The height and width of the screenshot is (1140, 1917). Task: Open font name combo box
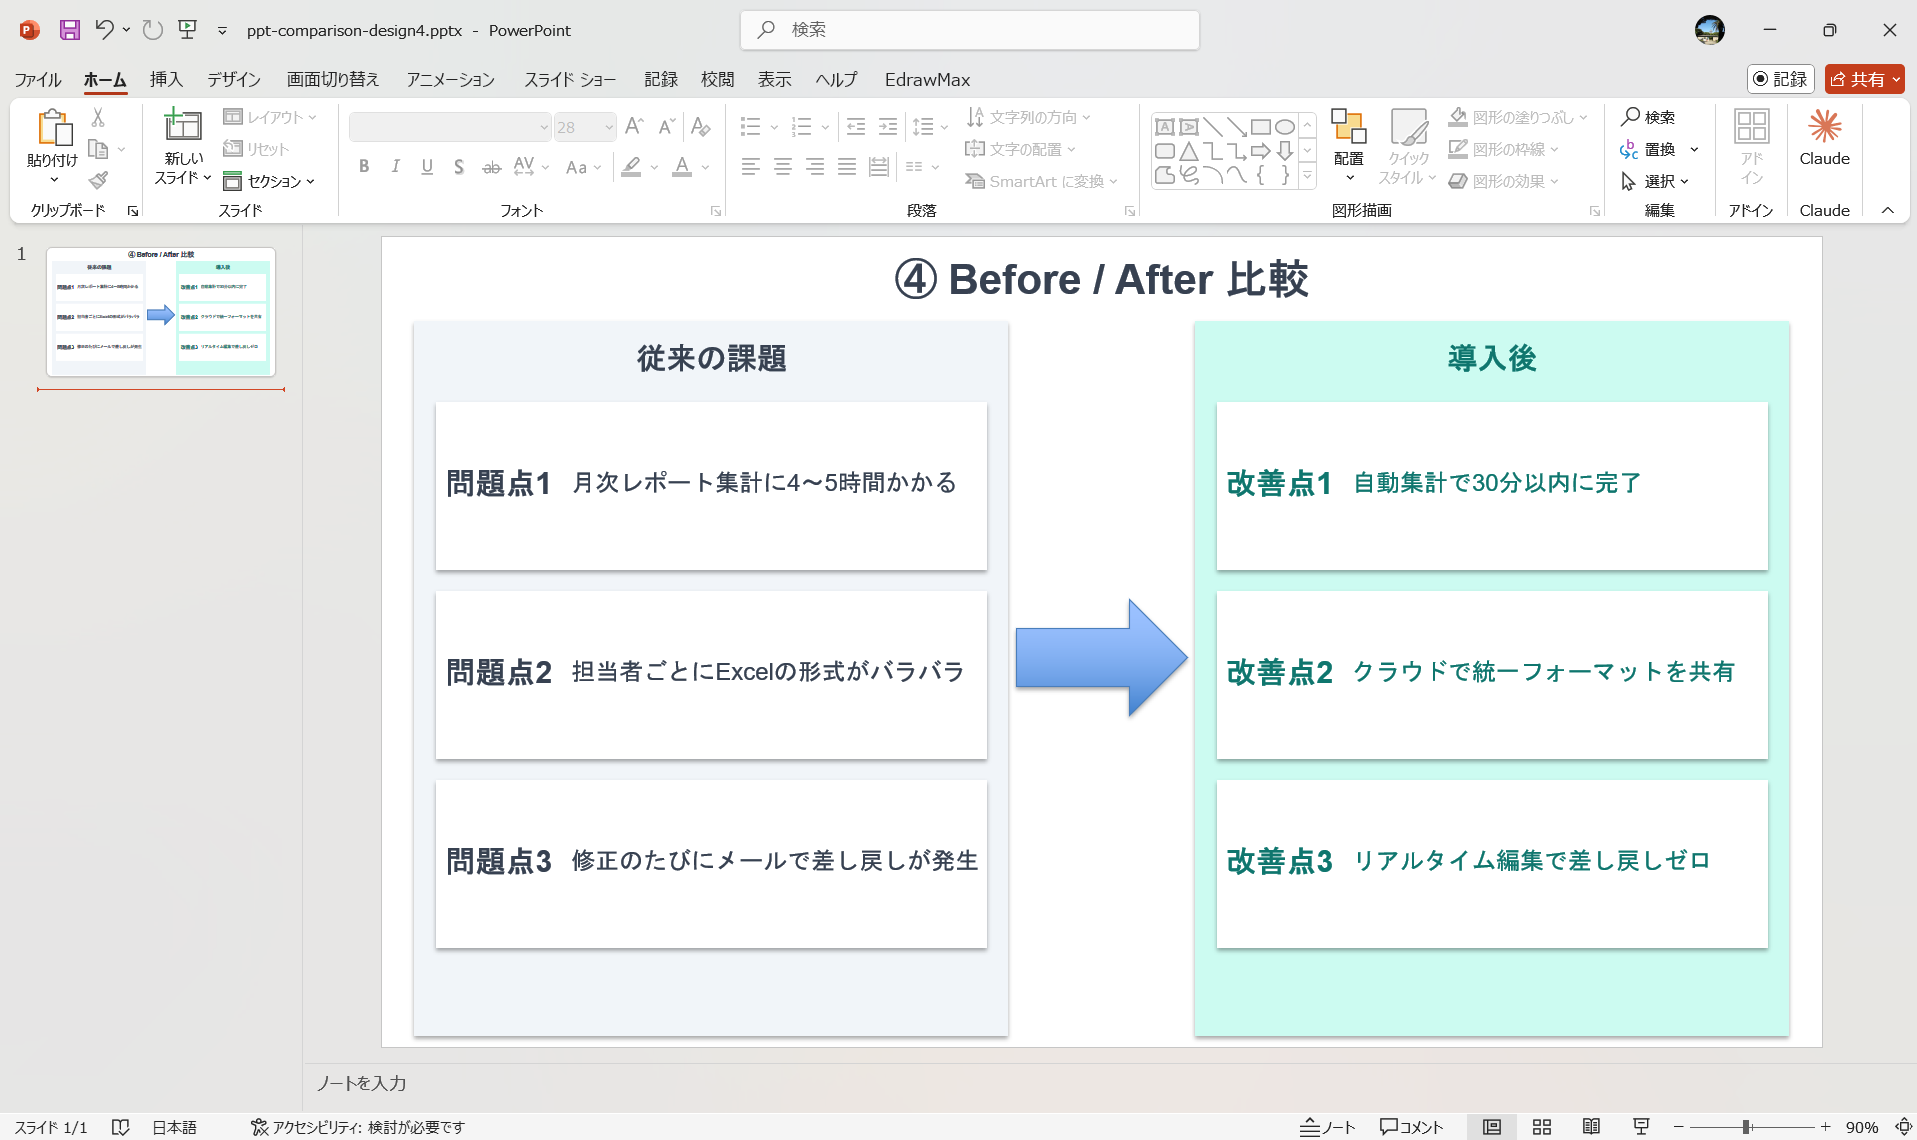[x=450, y=127]
